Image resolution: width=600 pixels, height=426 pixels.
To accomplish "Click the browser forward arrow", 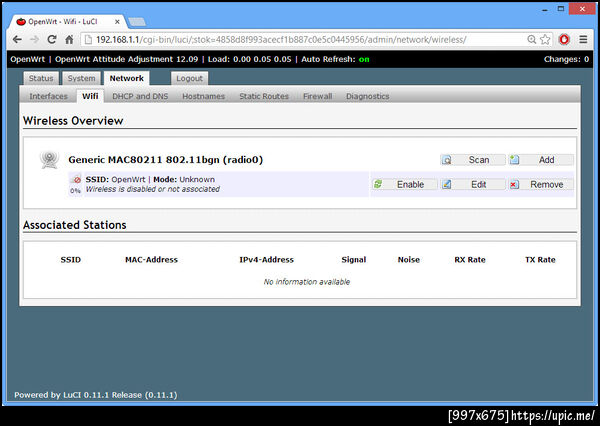I will [x=34, y=39].
